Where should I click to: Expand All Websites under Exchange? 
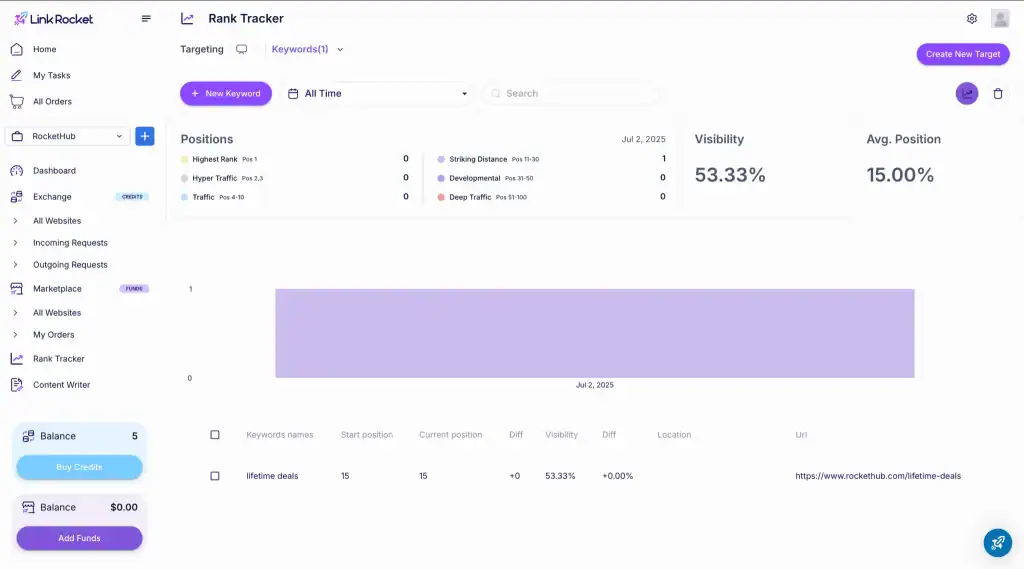16,221
